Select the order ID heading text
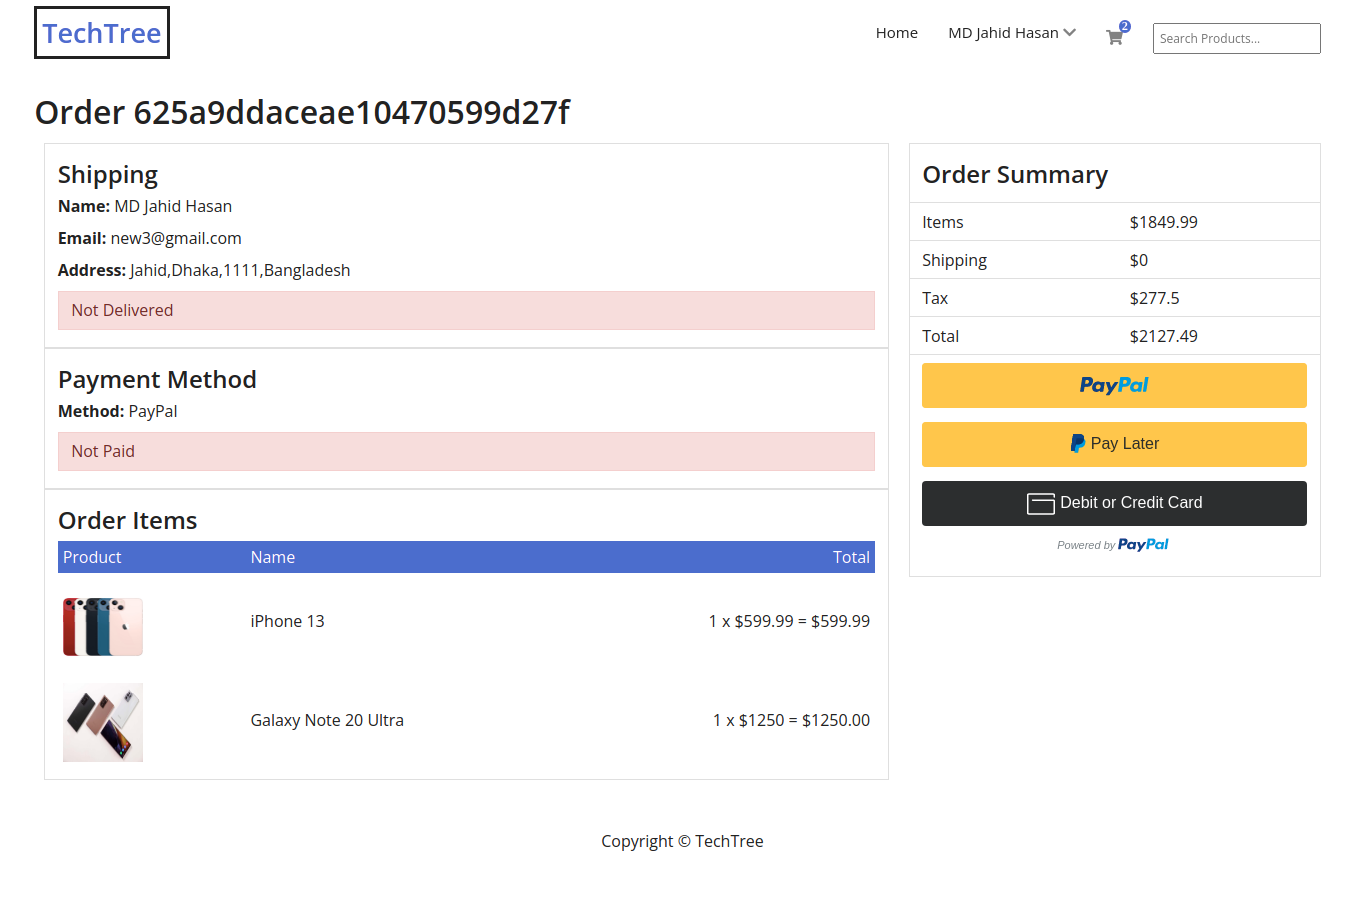1365x903 pixels. click(302, 112)
